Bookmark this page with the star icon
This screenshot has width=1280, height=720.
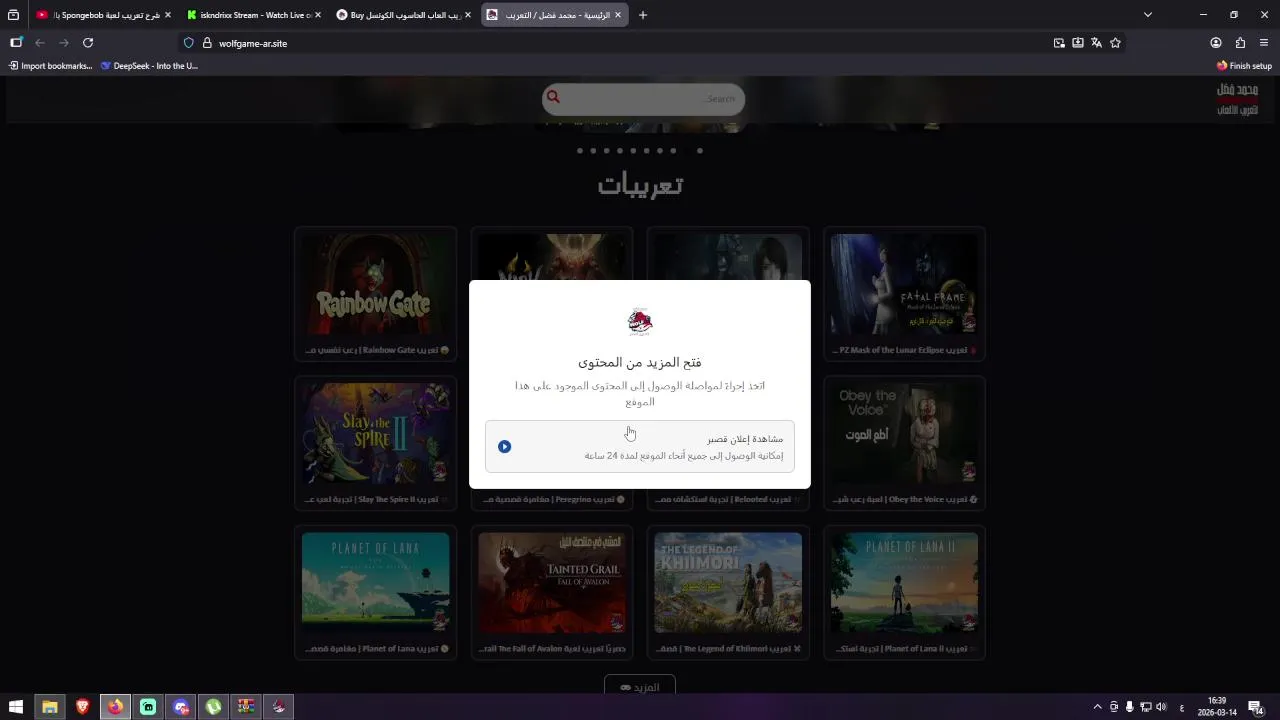[x=1115, y=43]
